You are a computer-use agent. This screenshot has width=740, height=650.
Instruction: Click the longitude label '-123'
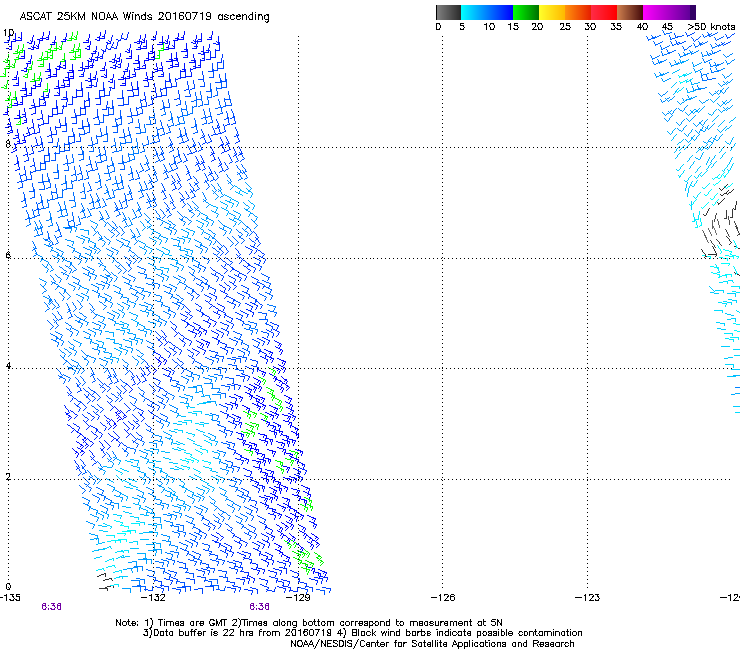click(x=588, y=598)
